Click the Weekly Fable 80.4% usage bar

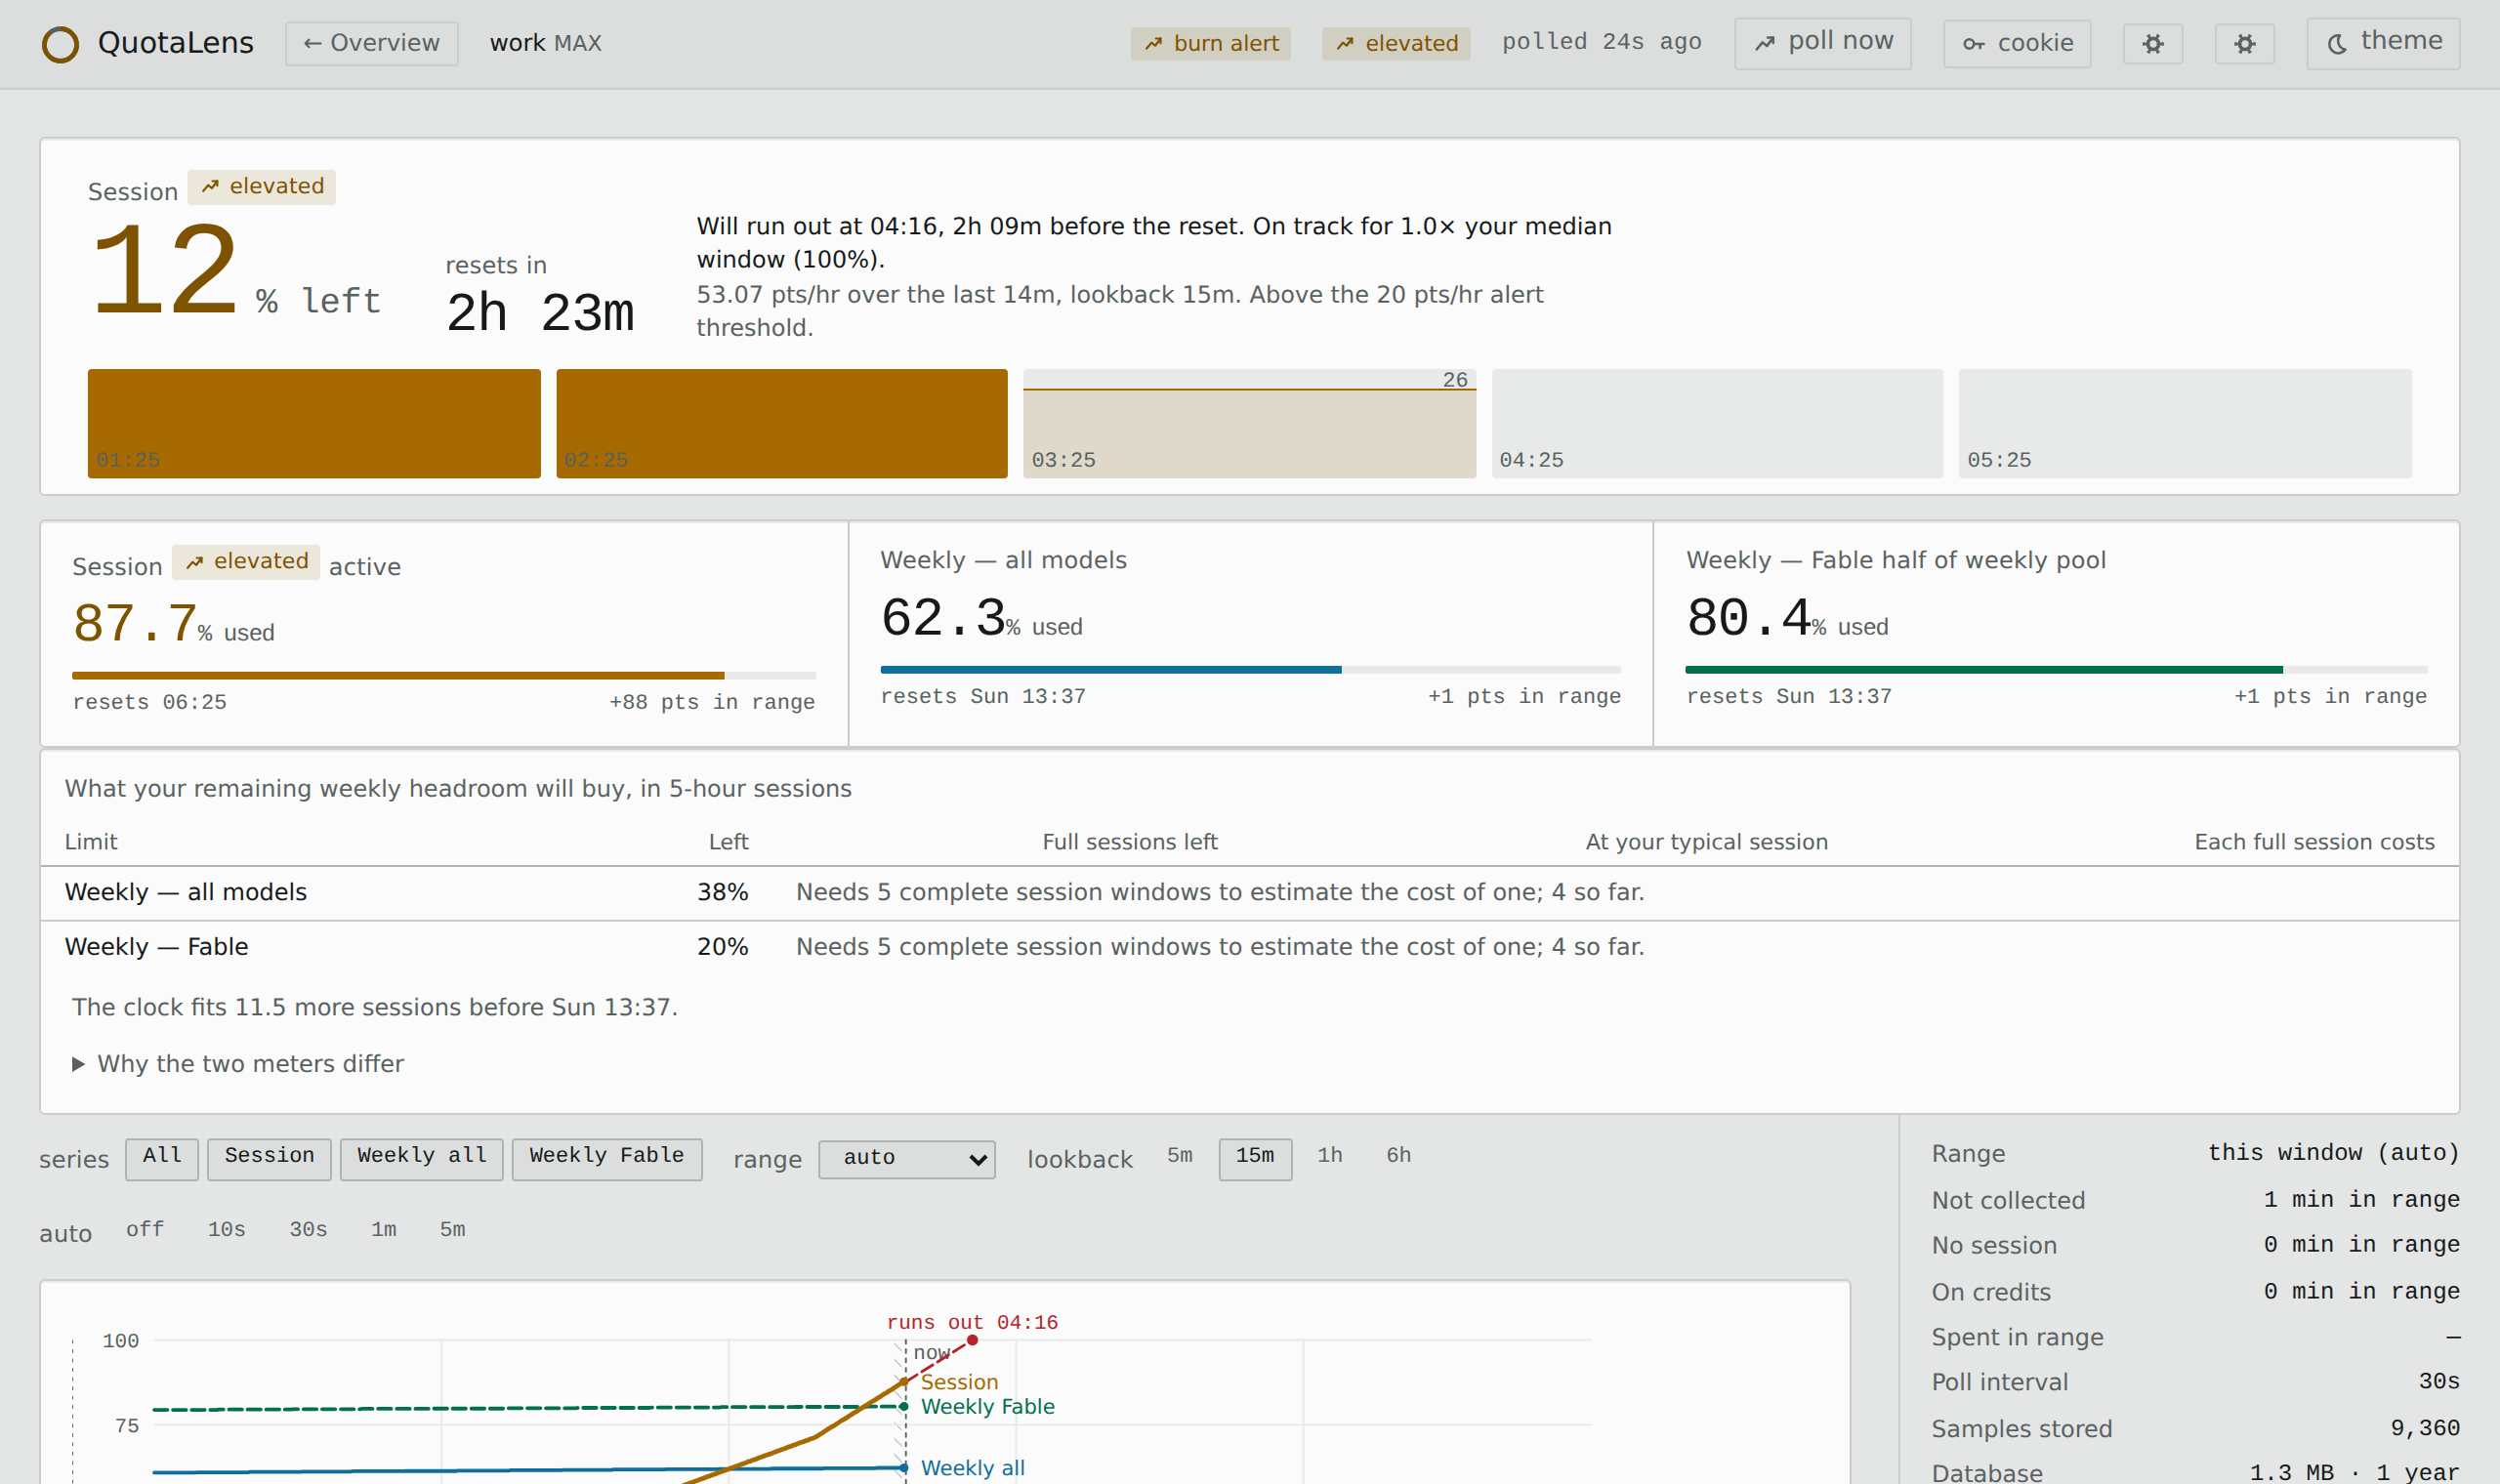(2057, 670)
